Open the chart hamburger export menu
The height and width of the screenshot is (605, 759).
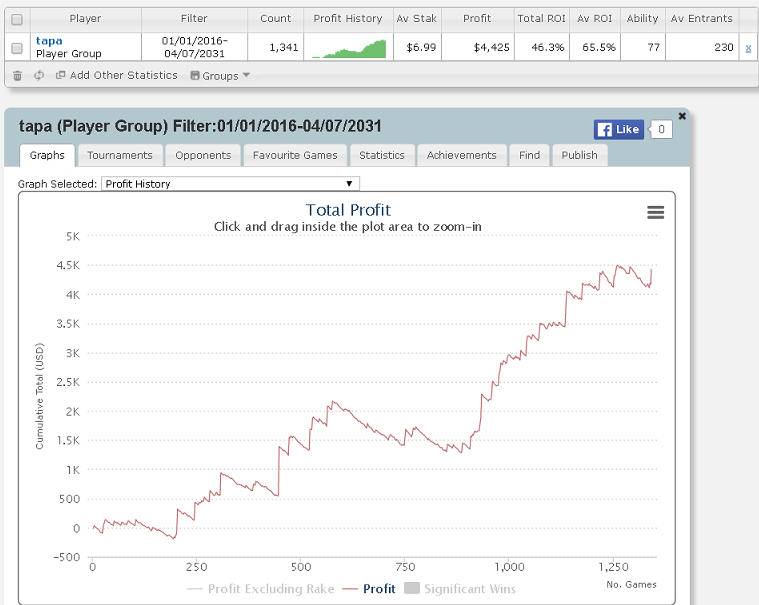pyautogui.click(x=655, y=212)
